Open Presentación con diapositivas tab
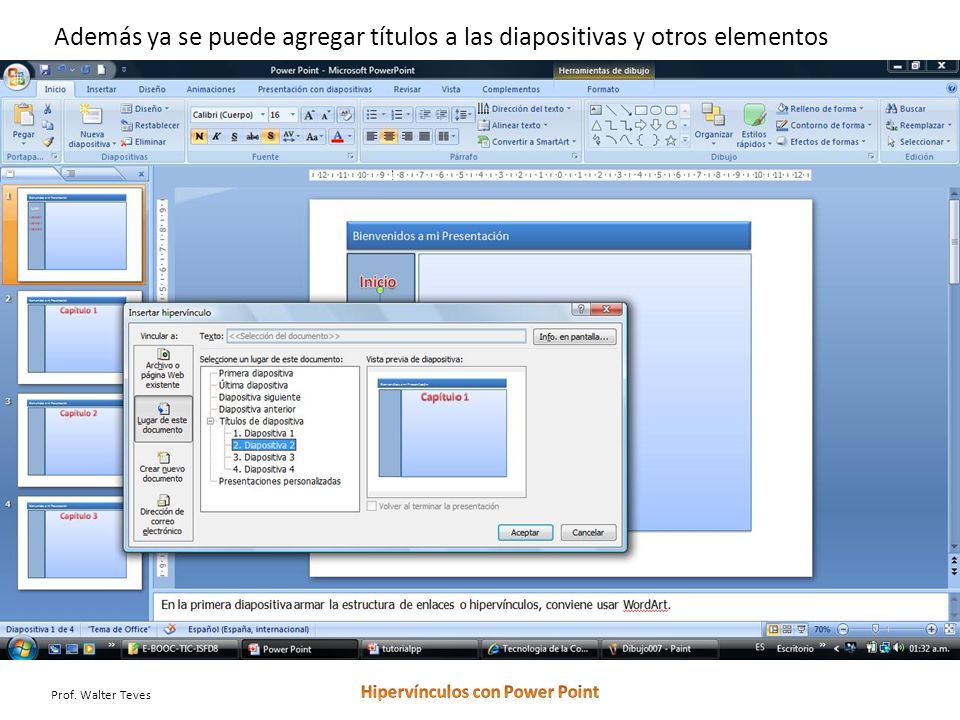 point(315,89)
